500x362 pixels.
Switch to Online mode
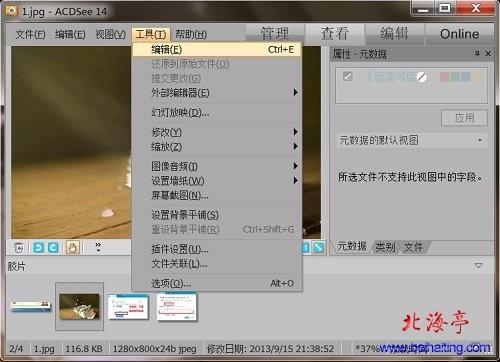pyautogui.click(x=459, y=34)
